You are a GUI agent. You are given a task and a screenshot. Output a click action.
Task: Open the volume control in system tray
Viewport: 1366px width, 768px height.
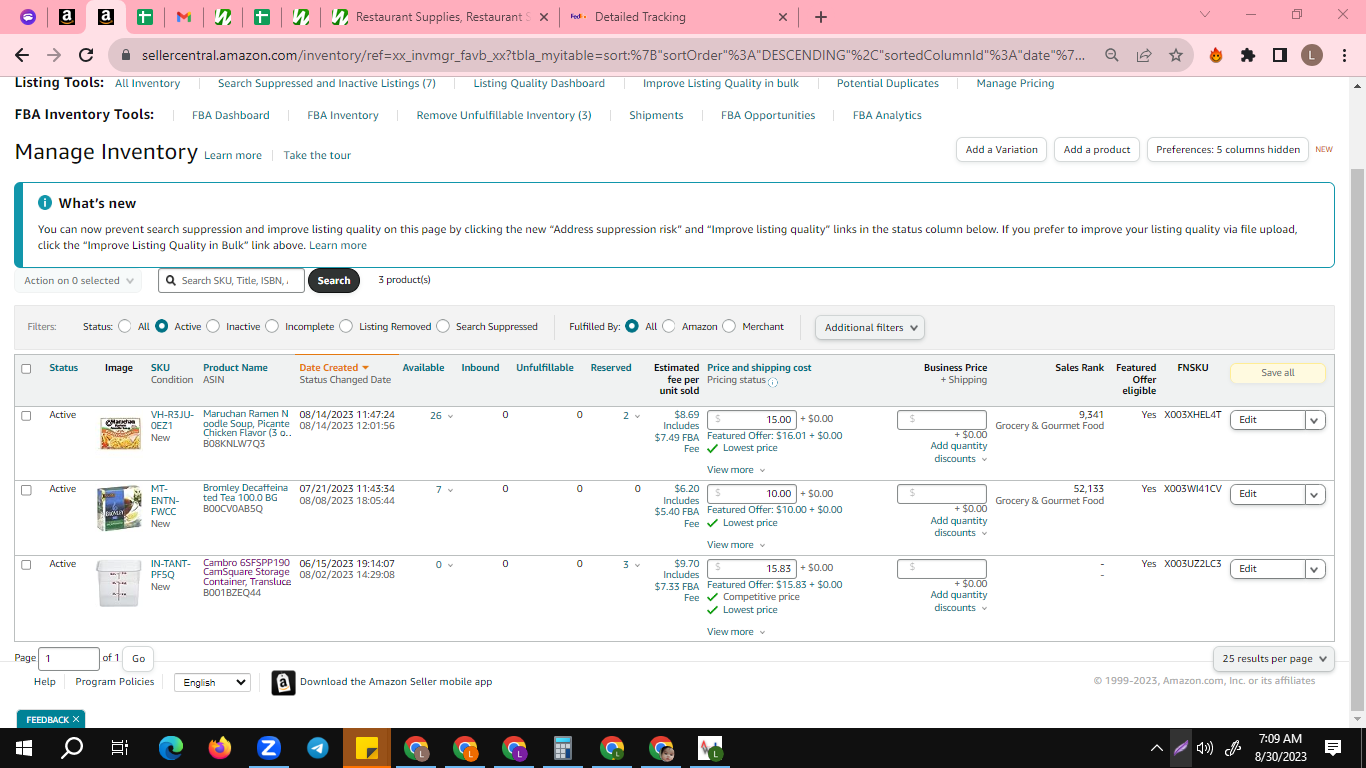coord(1205,748)
